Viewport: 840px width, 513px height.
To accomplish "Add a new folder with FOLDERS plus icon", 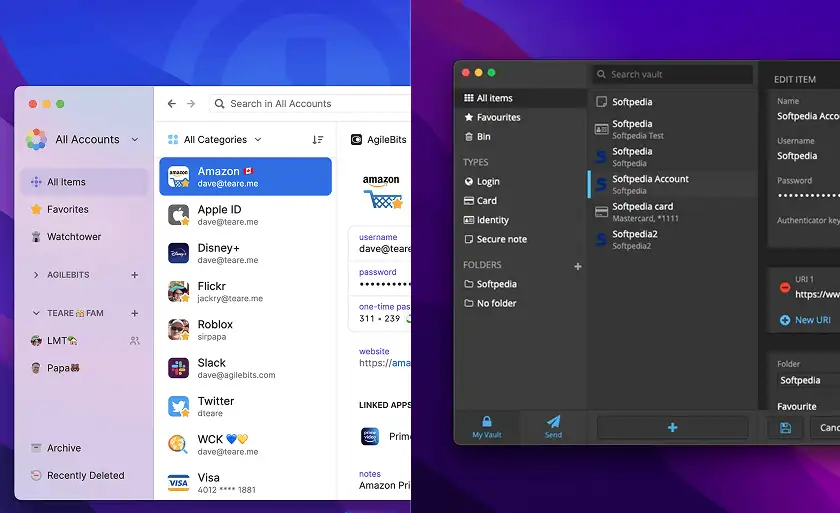I will click(x=577, y=266).
